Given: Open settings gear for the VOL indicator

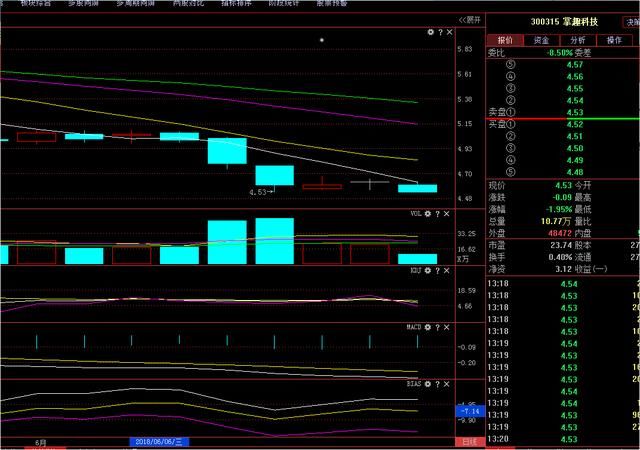Looking at the screenshot, I should click(x=428, y=214).
